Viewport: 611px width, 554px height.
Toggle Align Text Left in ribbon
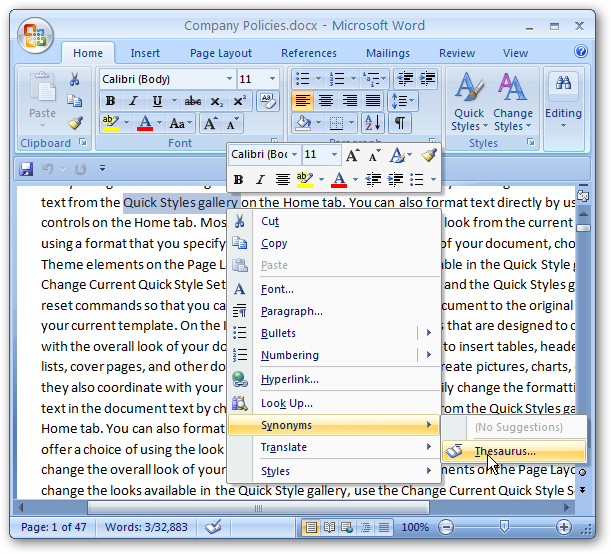click(302, 101)
